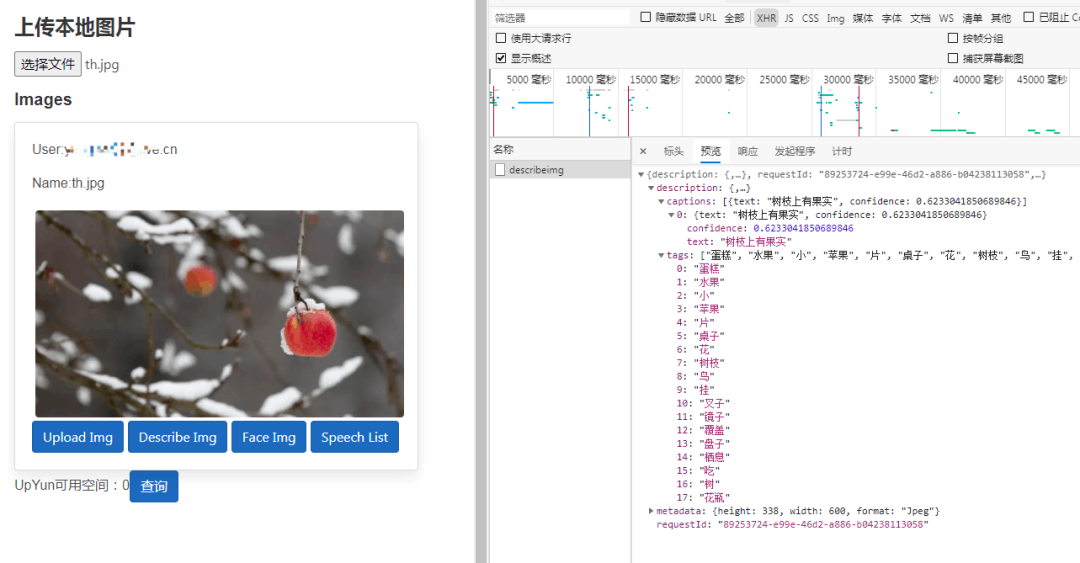Switch to the 预览 preview tab

click(x=711, y=151)
